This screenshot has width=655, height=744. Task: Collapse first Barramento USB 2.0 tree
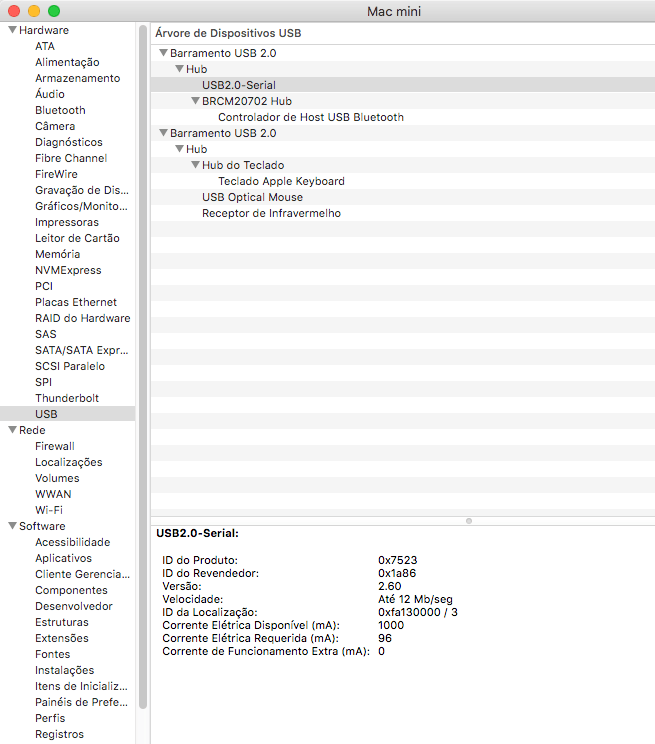[x=164, y=53]
